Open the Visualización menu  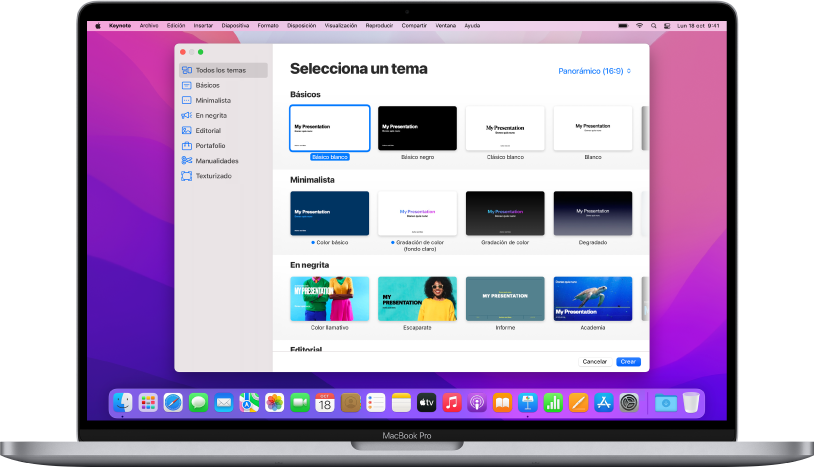coord(341,25)
